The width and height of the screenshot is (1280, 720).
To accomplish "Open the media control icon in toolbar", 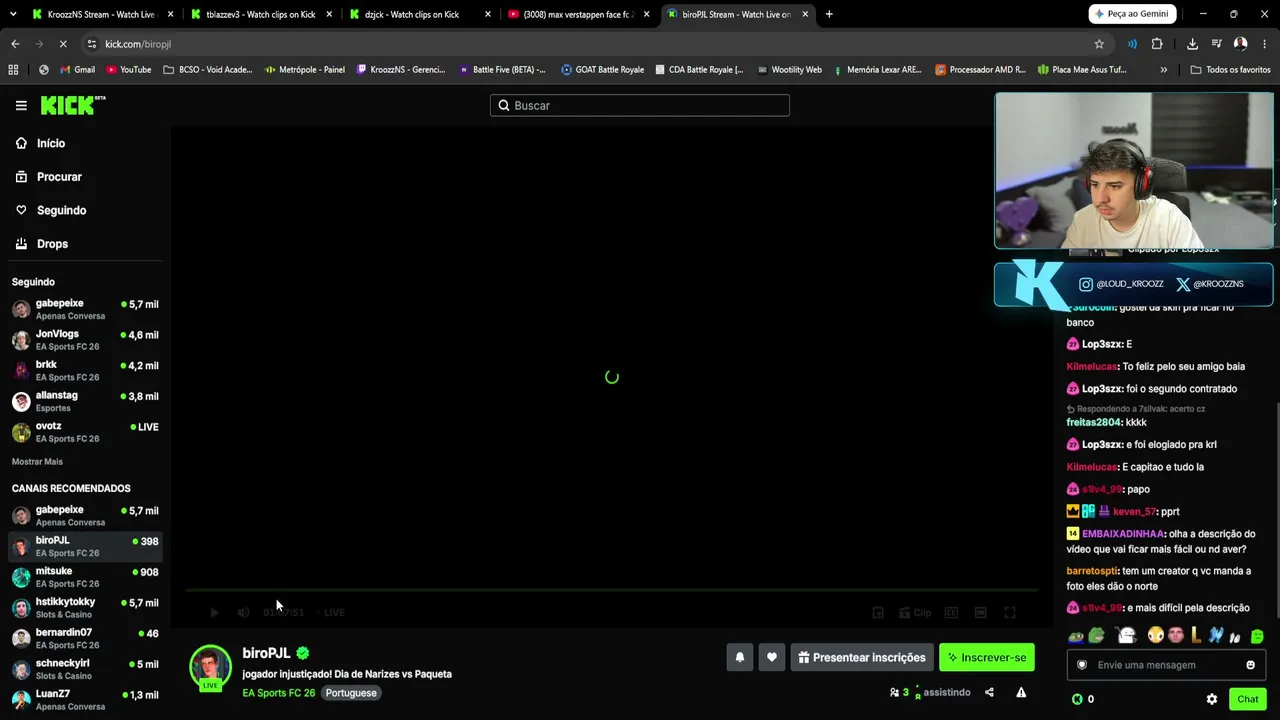I will [1217, 44].
